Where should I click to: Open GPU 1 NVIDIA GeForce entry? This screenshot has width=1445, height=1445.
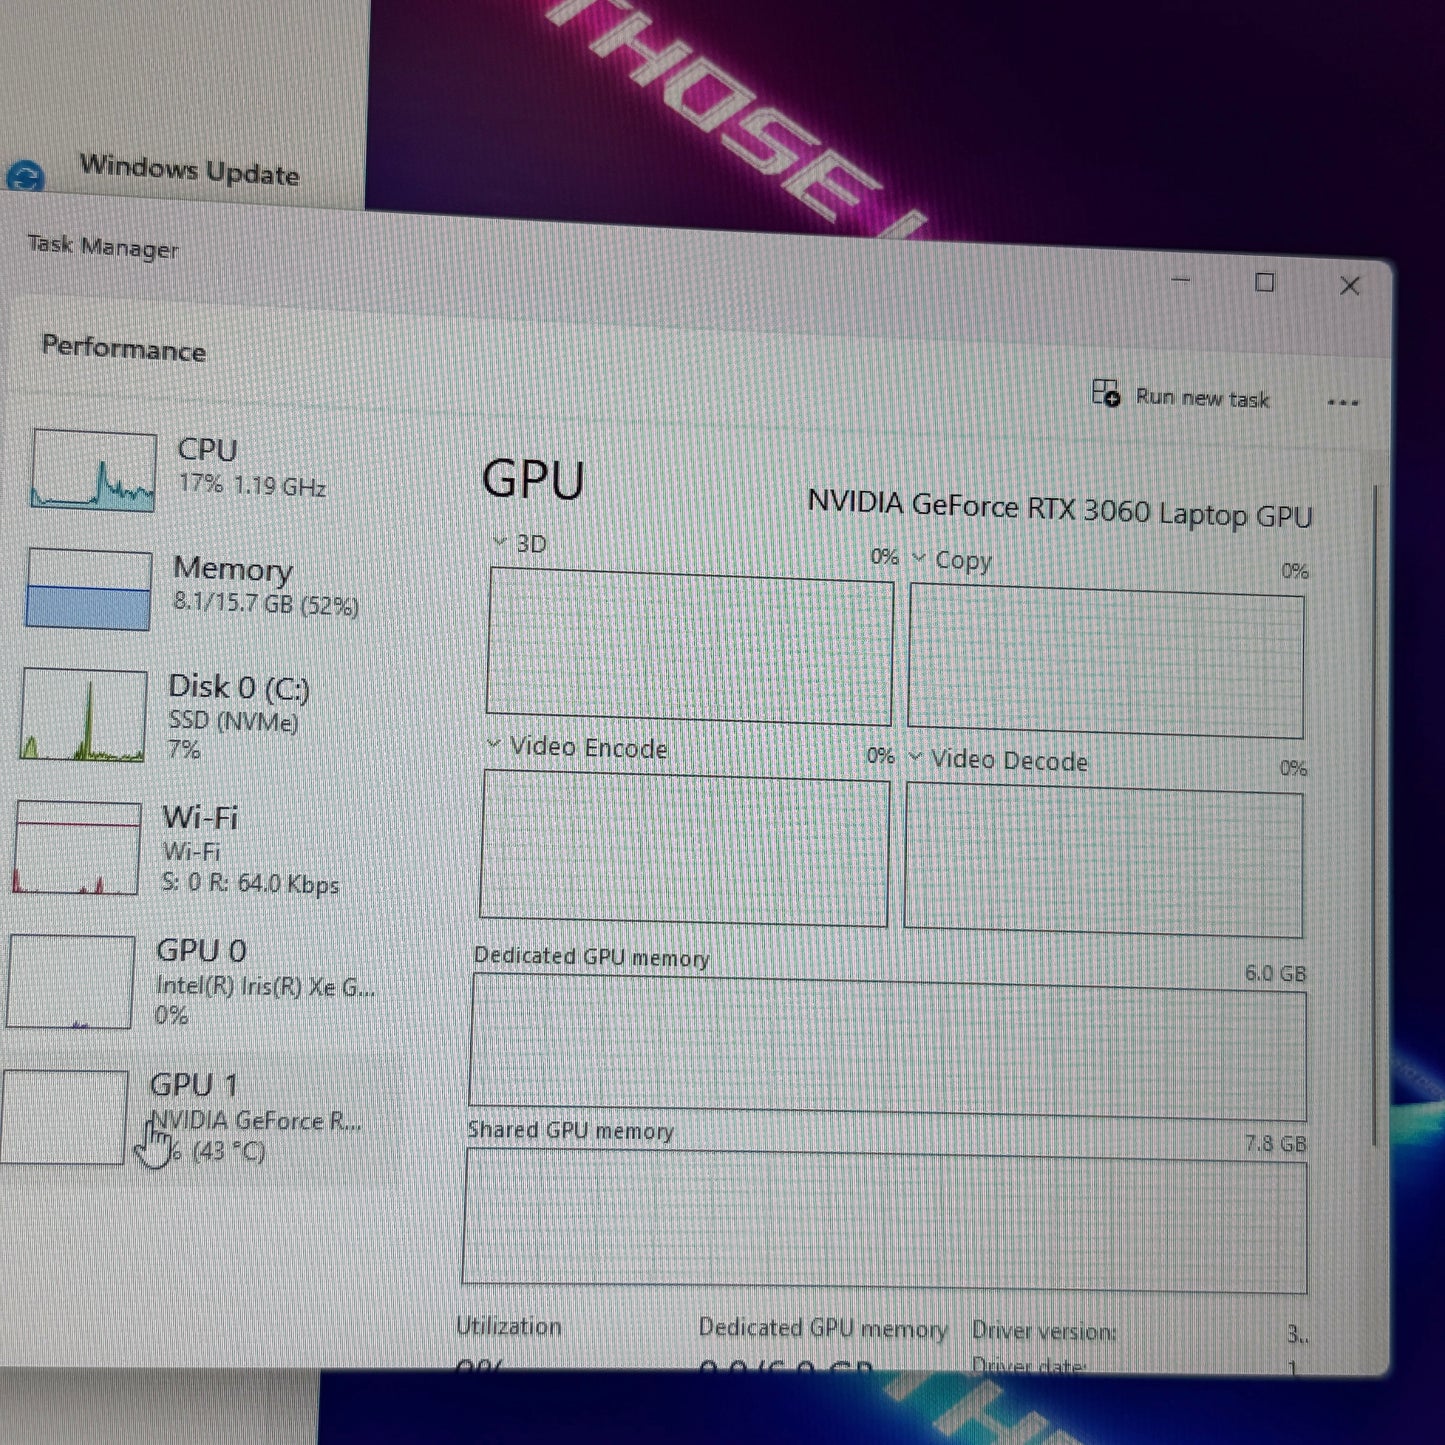click(256, 1120)
